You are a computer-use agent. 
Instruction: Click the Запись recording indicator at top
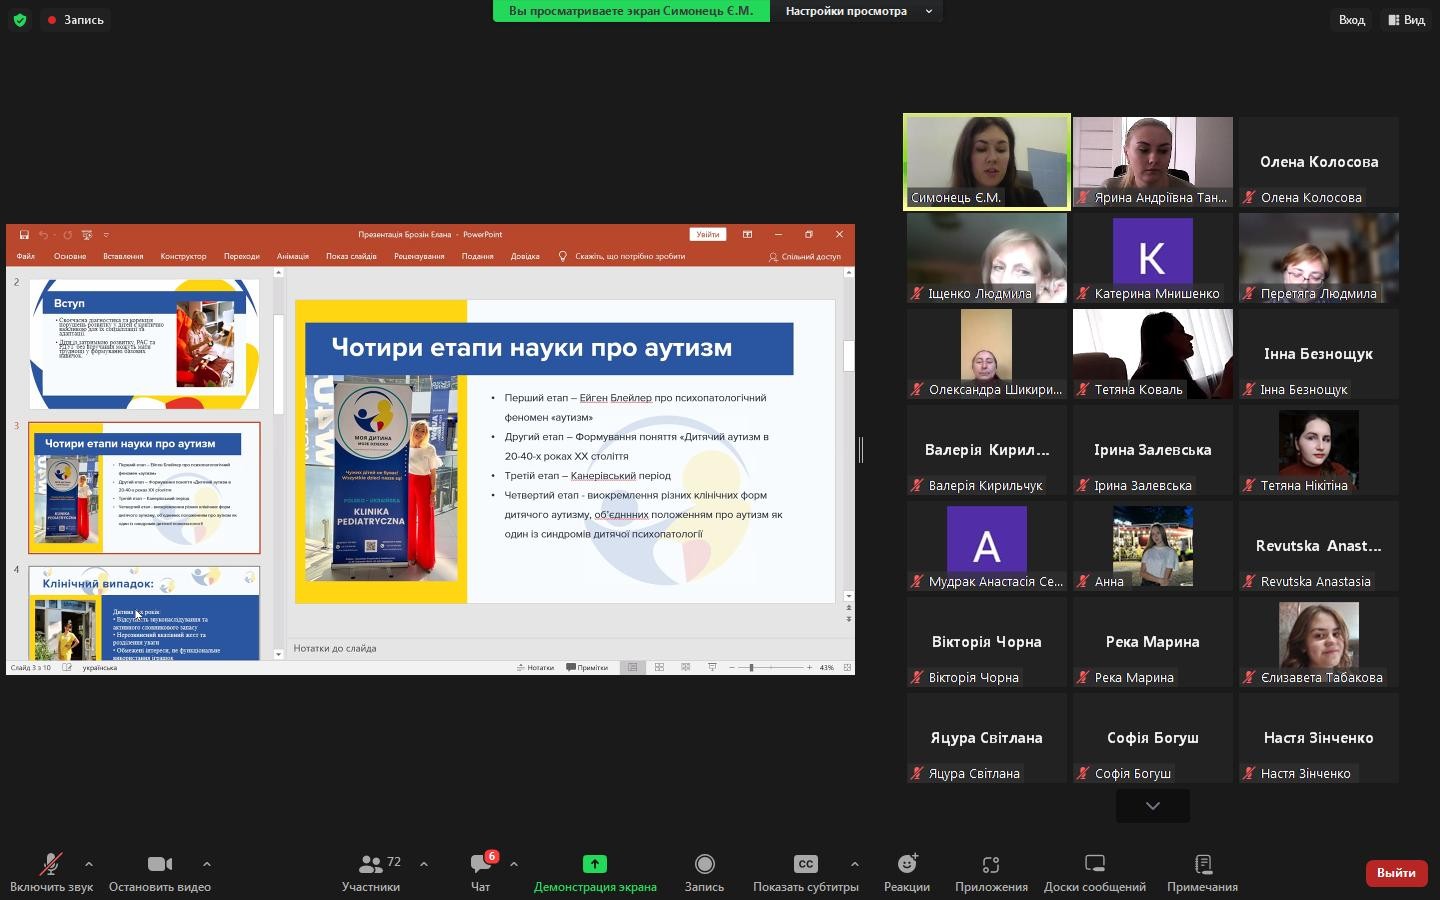coord(76,20)
